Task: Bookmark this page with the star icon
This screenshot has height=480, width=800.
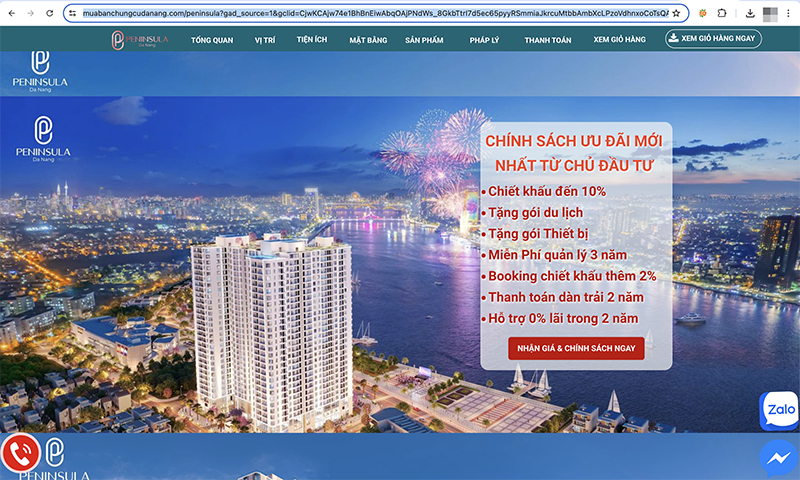Action: point(677,13)
